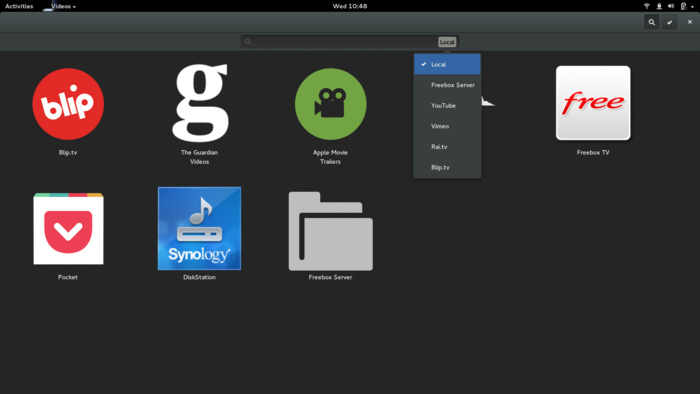Open The Guardian Videos icon
The image size is (700, 394).
coord(200,103)
